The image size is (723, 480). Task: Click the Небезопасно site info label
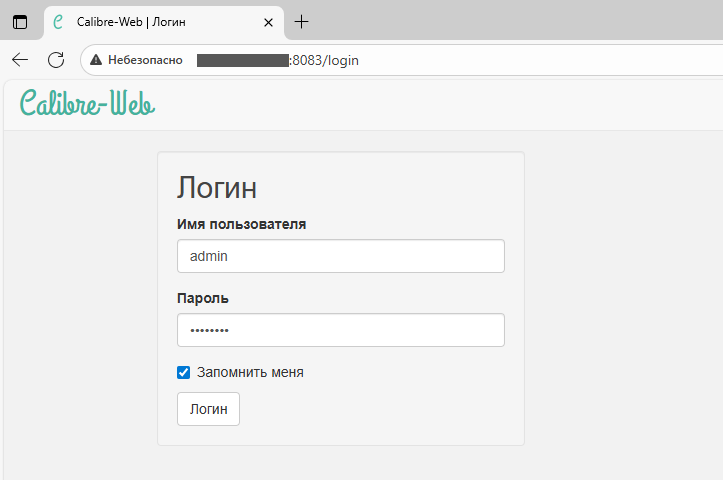pos(145,60)
